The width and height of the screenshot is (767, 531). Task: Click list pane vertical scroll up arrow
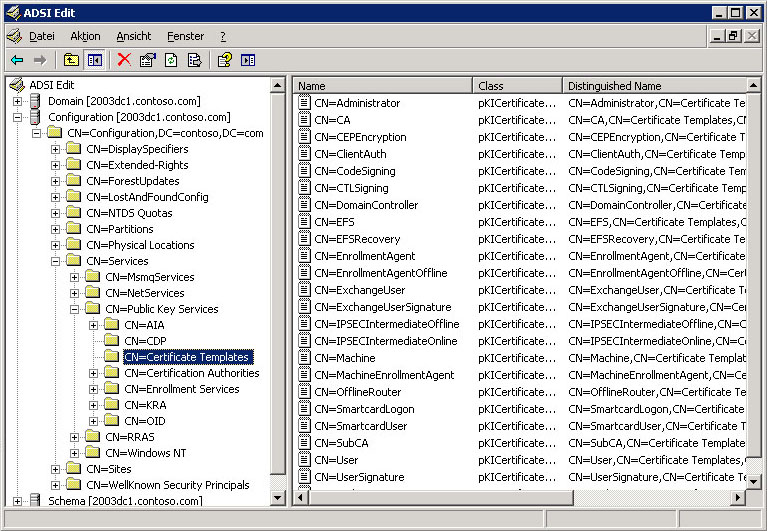click(754, 86)
